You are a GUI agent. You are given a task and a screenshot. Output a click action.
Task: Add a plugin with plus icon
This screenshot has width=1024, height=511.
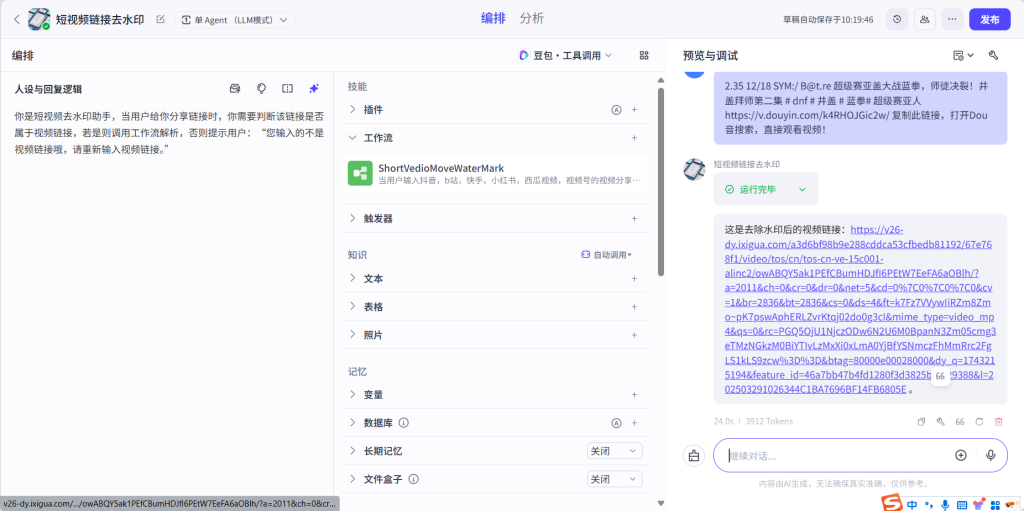[634, 110]
